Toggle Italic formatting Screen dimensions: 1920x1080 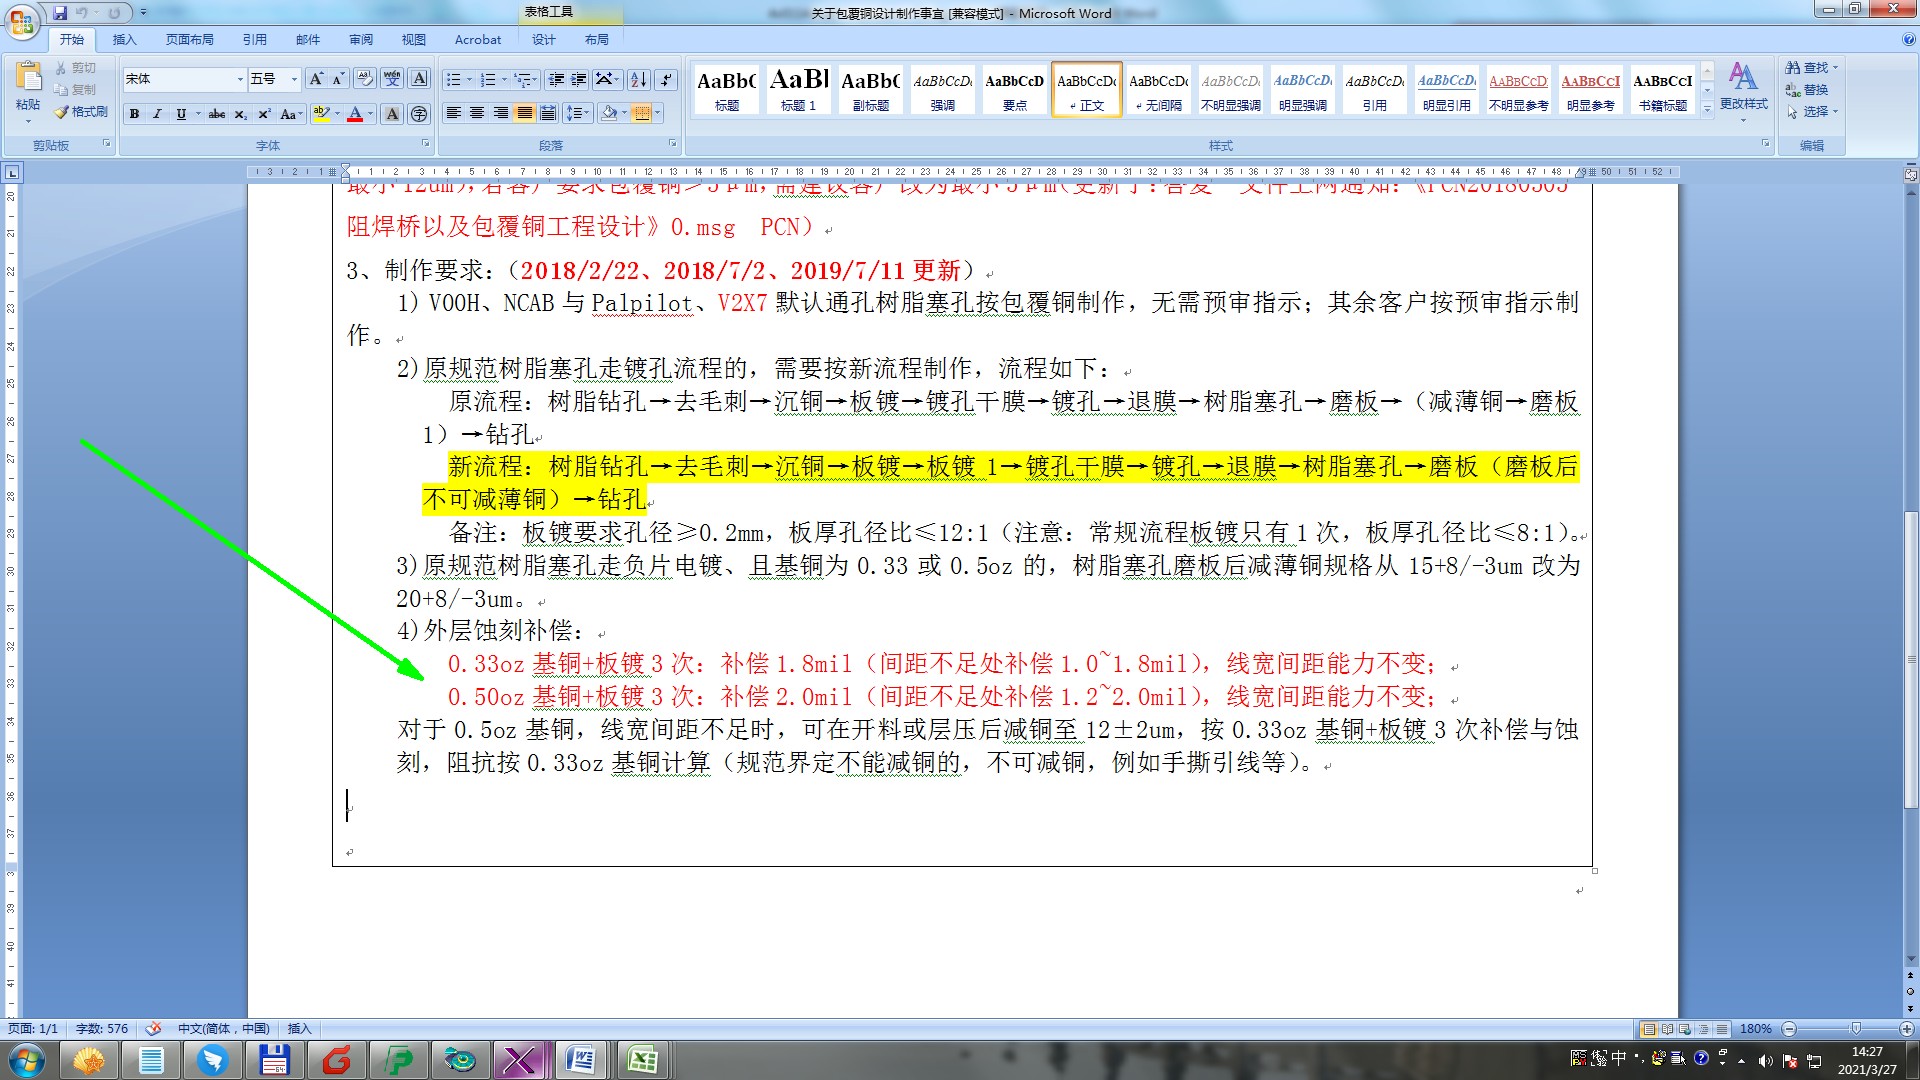(x=157, y=114)
